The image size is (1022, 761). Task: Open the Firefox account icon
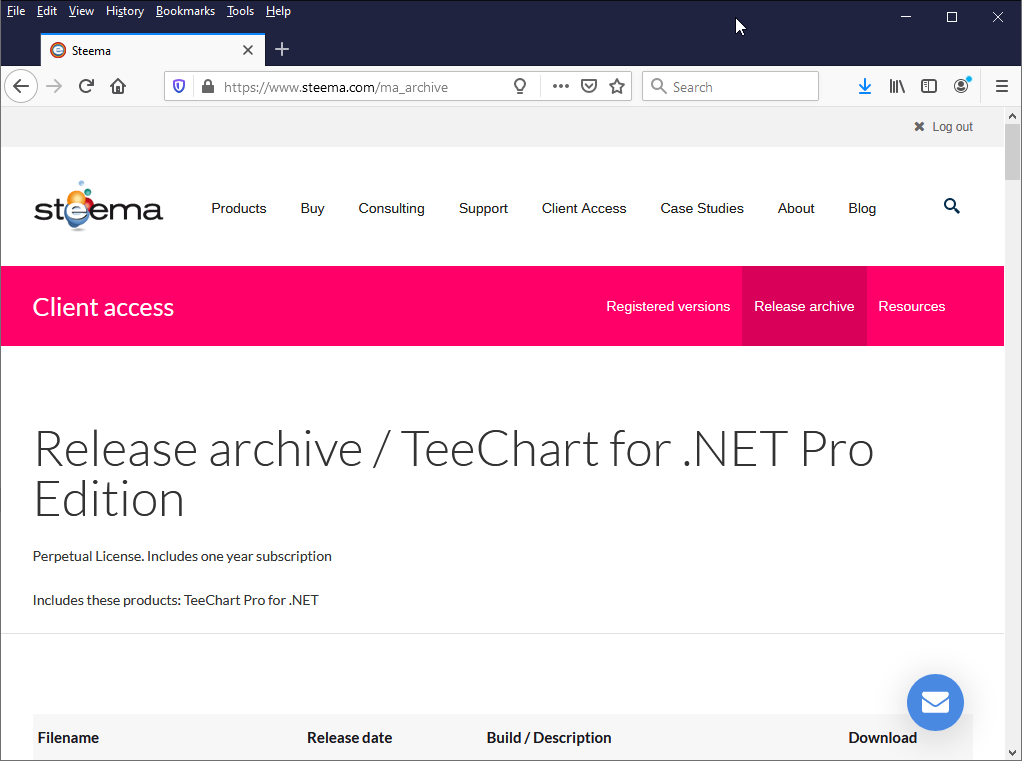click(961, 86)
